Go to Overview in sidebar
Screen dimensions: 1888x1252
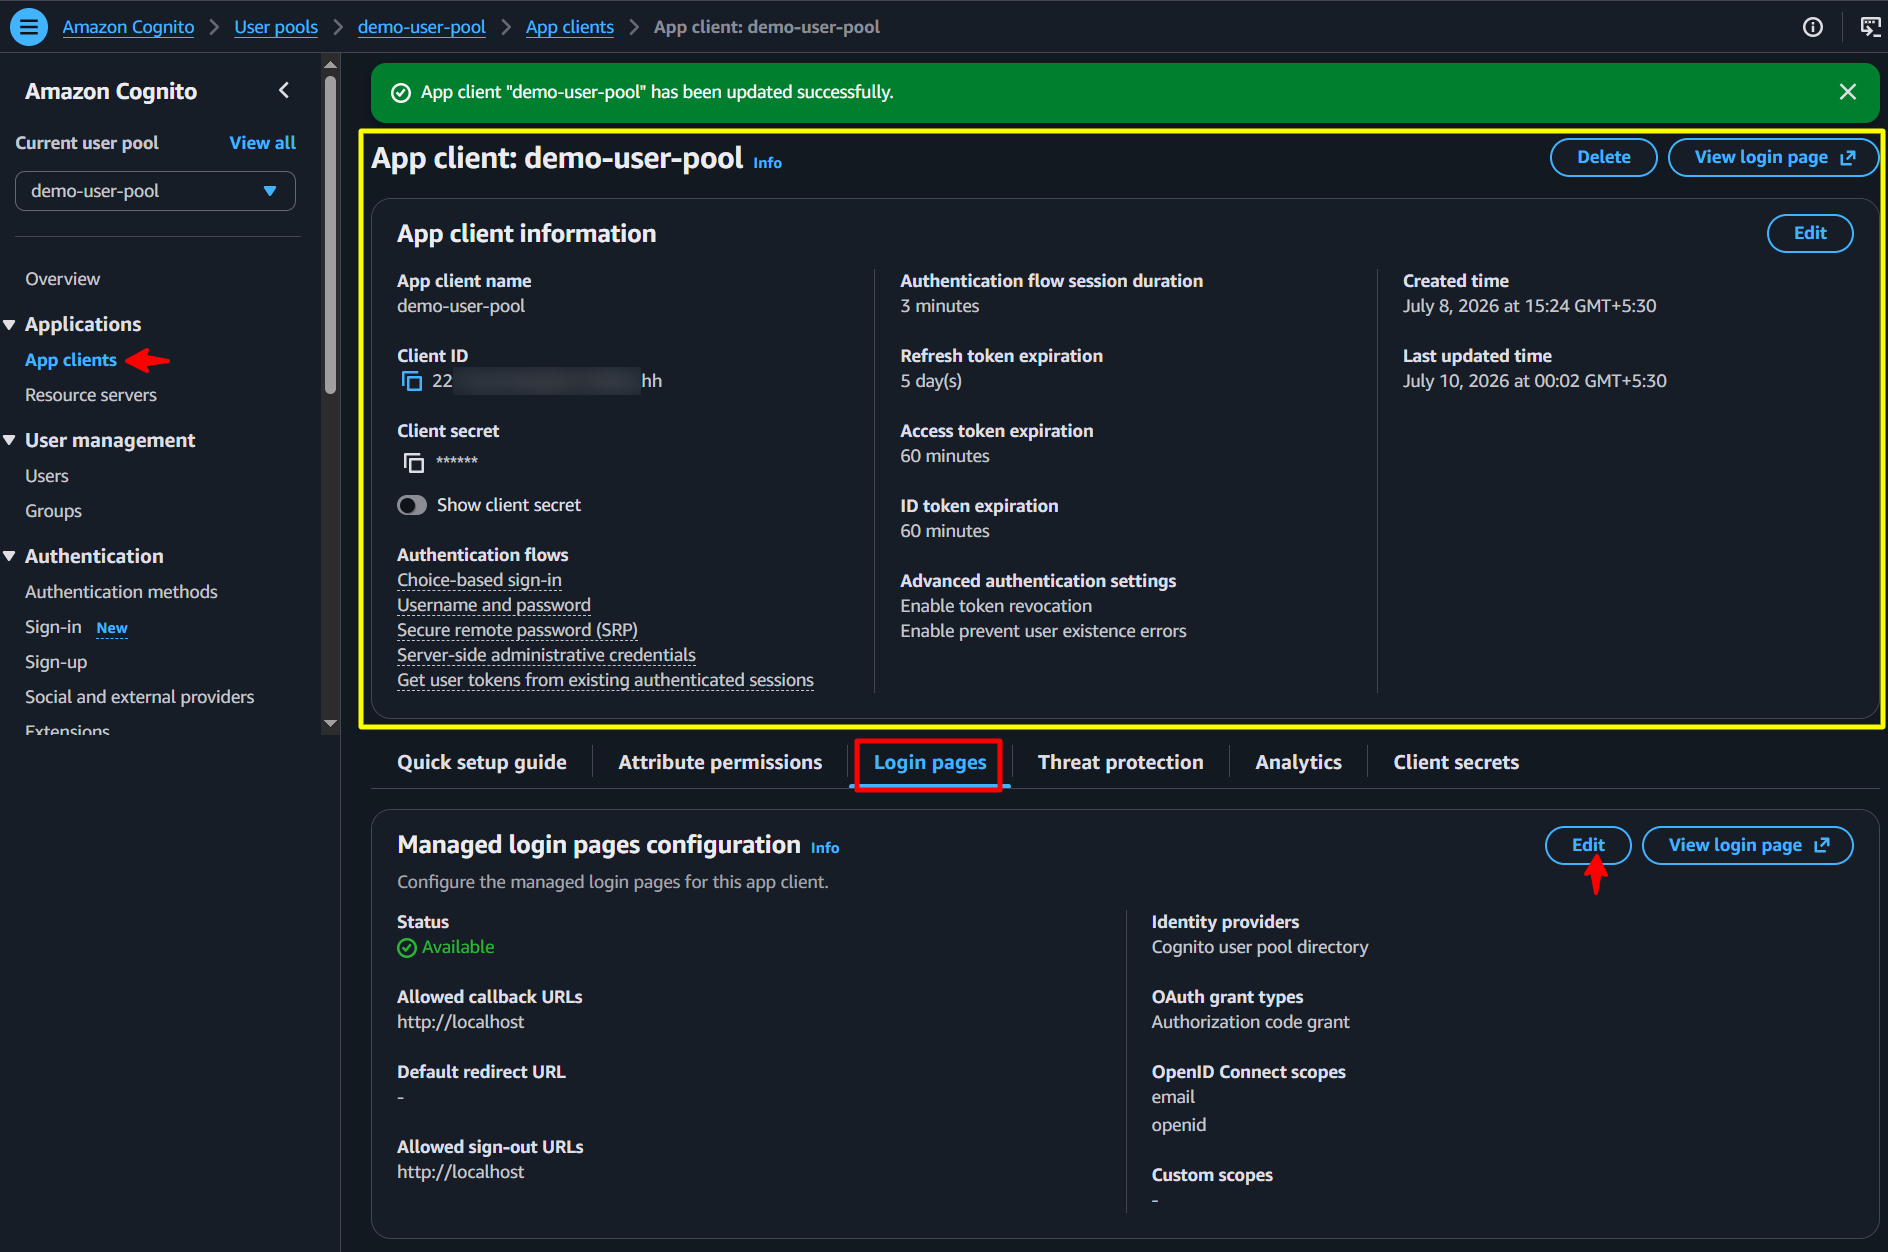click(x=62, y=279)
